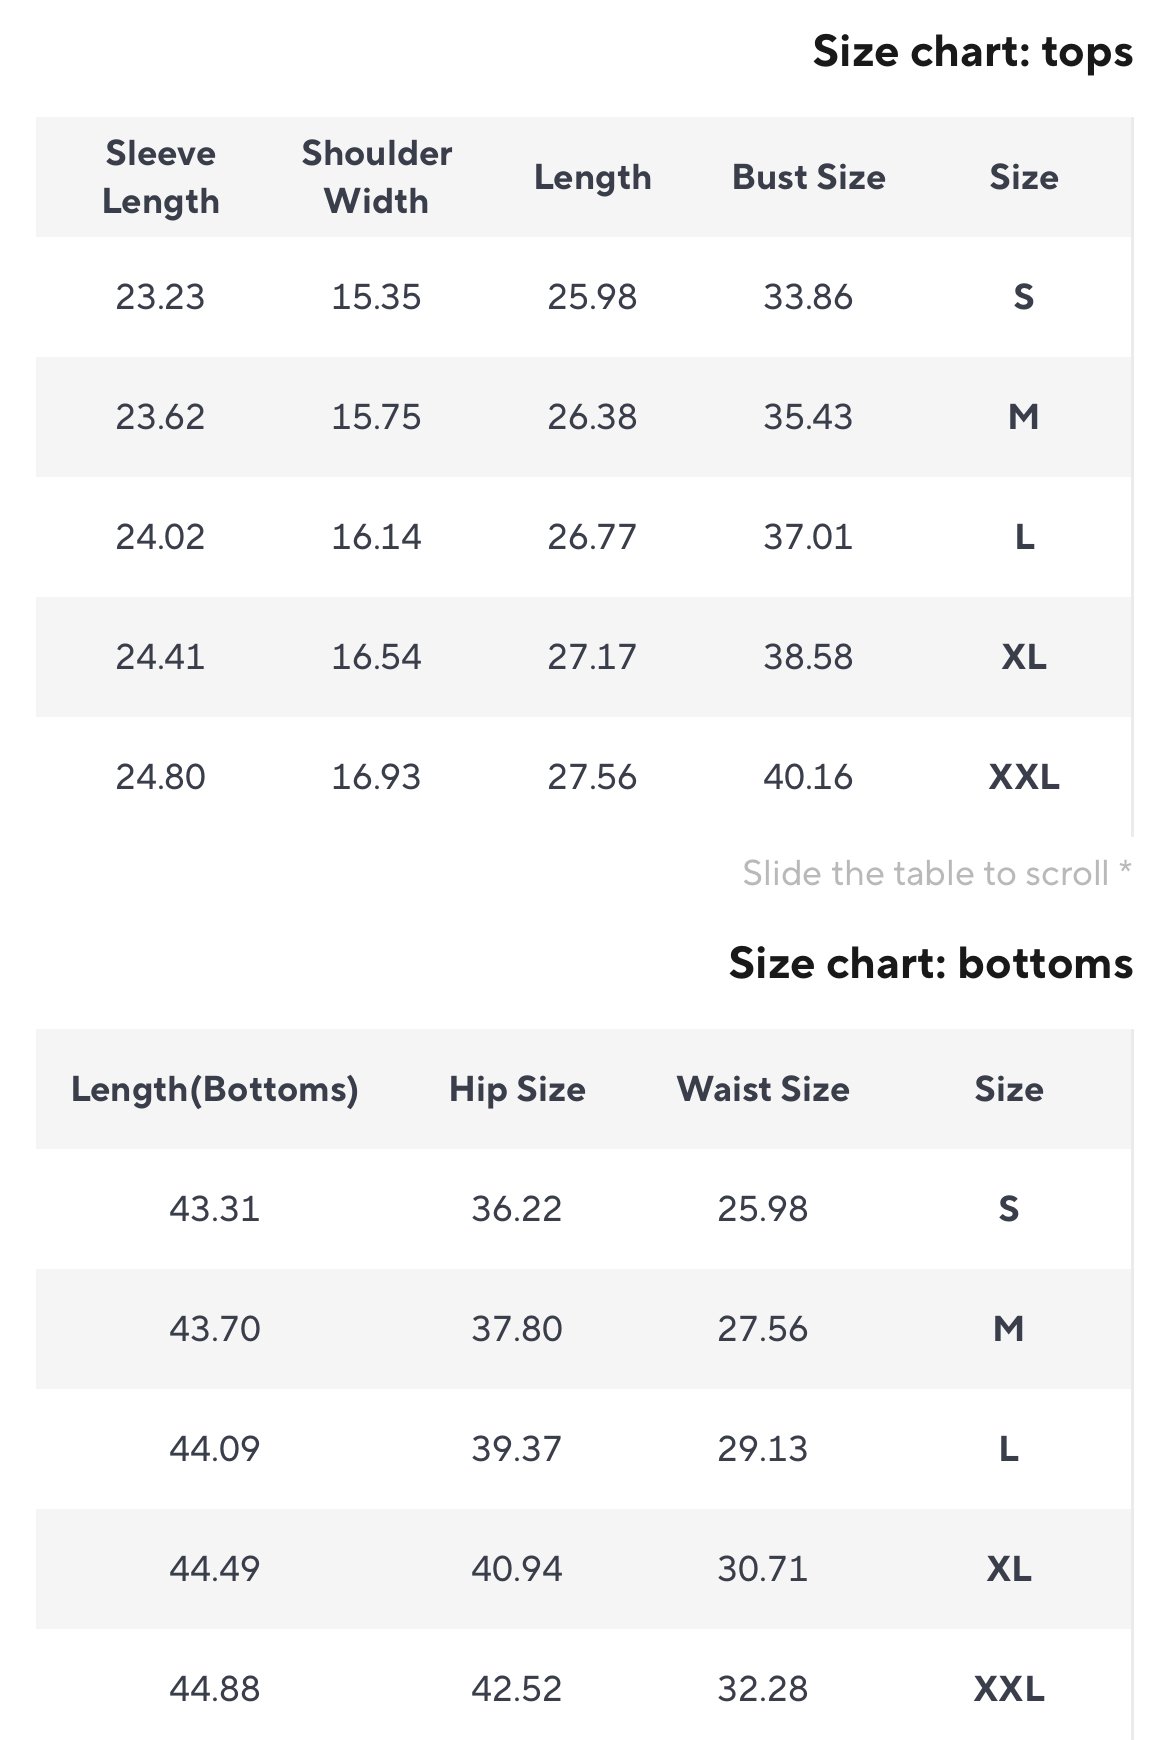Select the Bust Size header in tops chart
Image resolution: width=1170 pixels, height=1740 pixels.
[808, 177]
